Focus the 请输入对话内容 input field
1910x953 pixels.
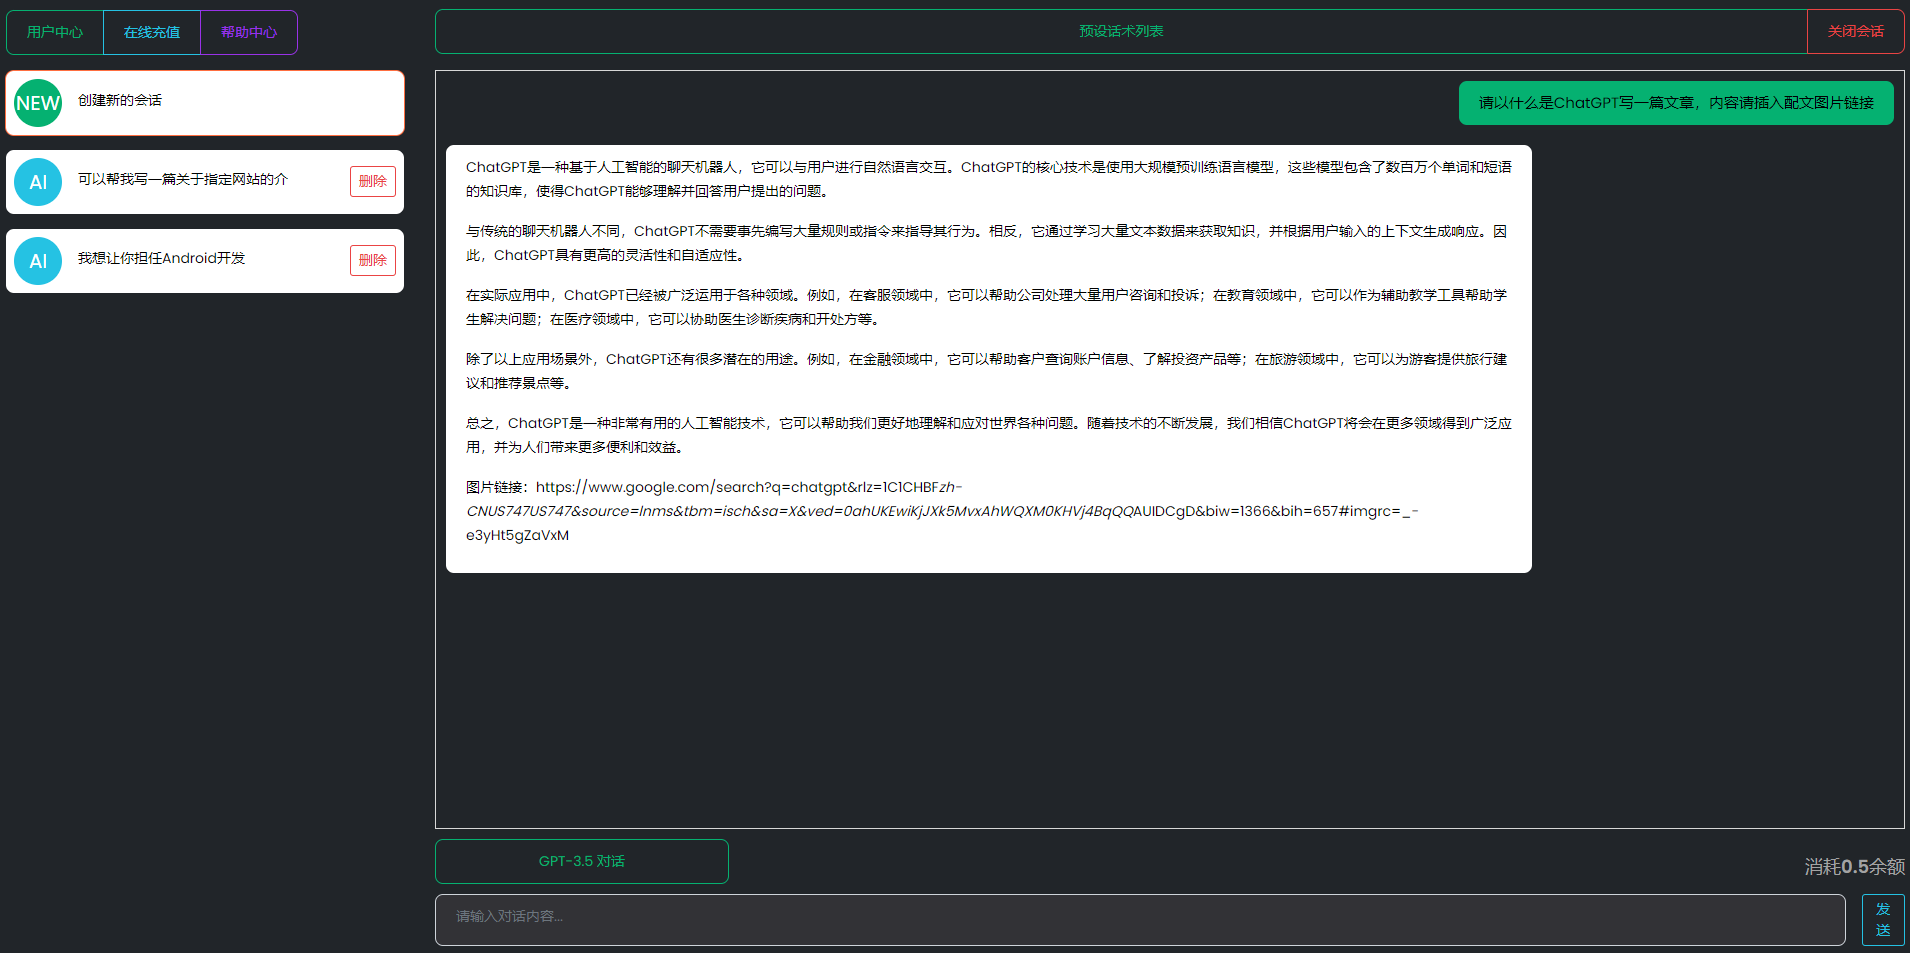click(x=1140, y=920)
